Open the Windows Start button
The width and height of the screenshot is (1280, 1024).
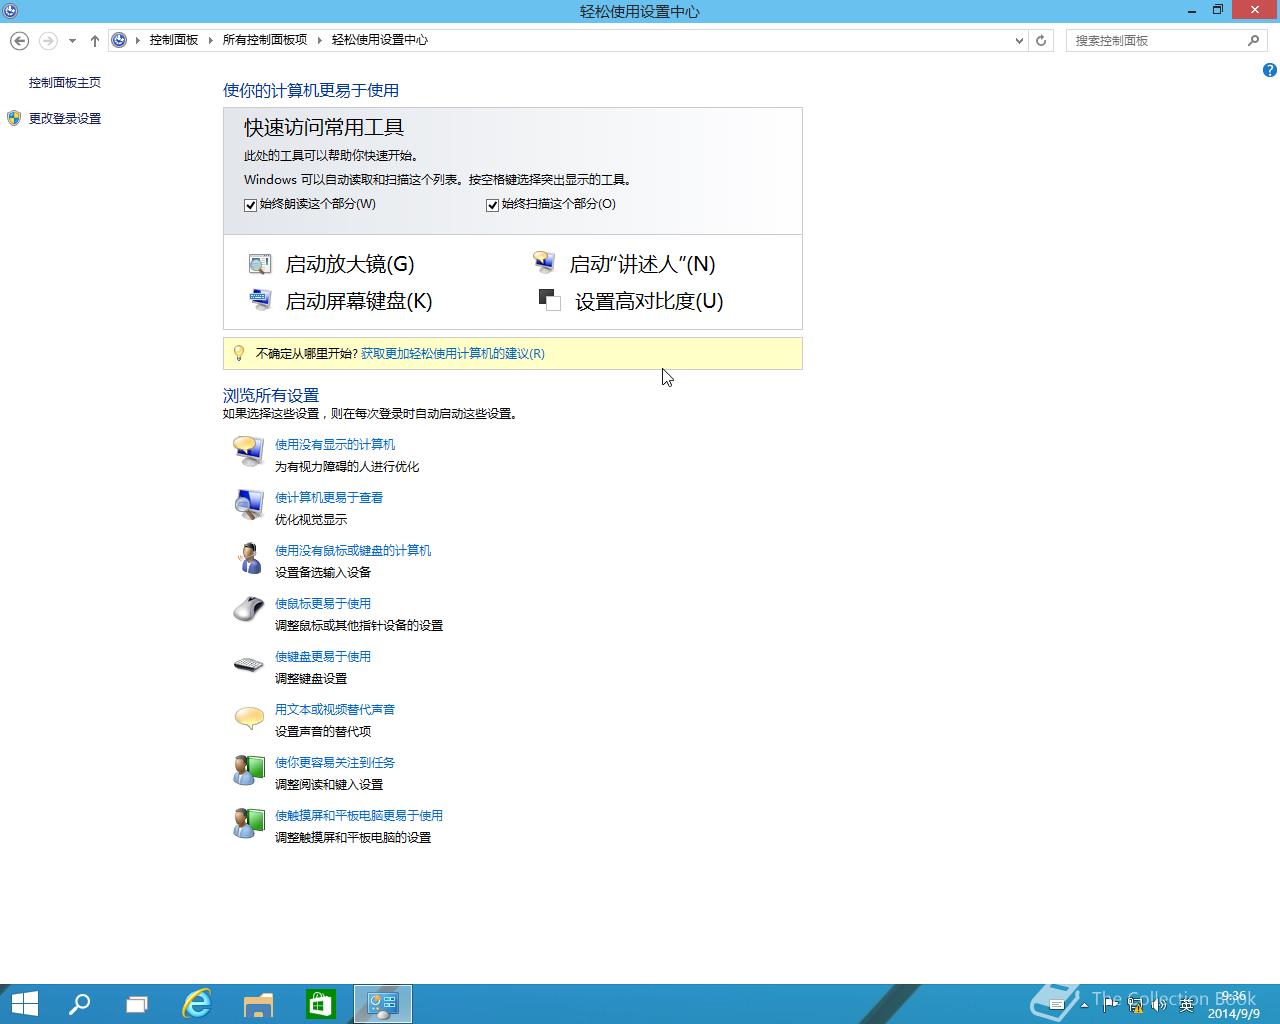pos(24,1004)
